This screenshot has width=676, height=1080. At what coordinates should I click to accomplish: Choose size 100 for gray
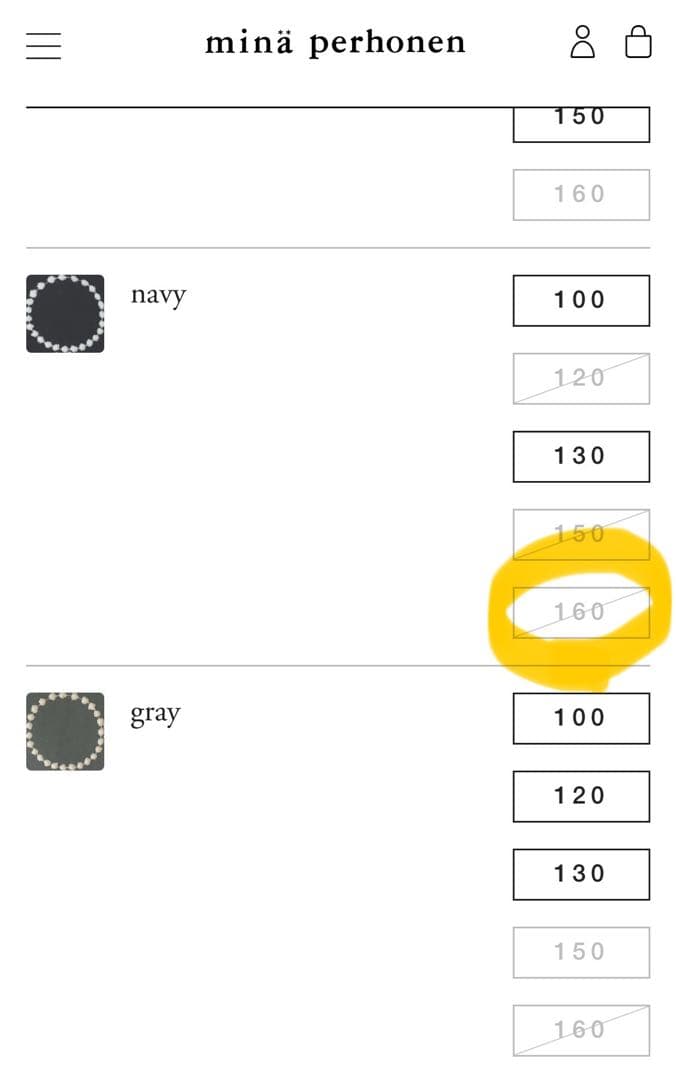click(581, 718)
